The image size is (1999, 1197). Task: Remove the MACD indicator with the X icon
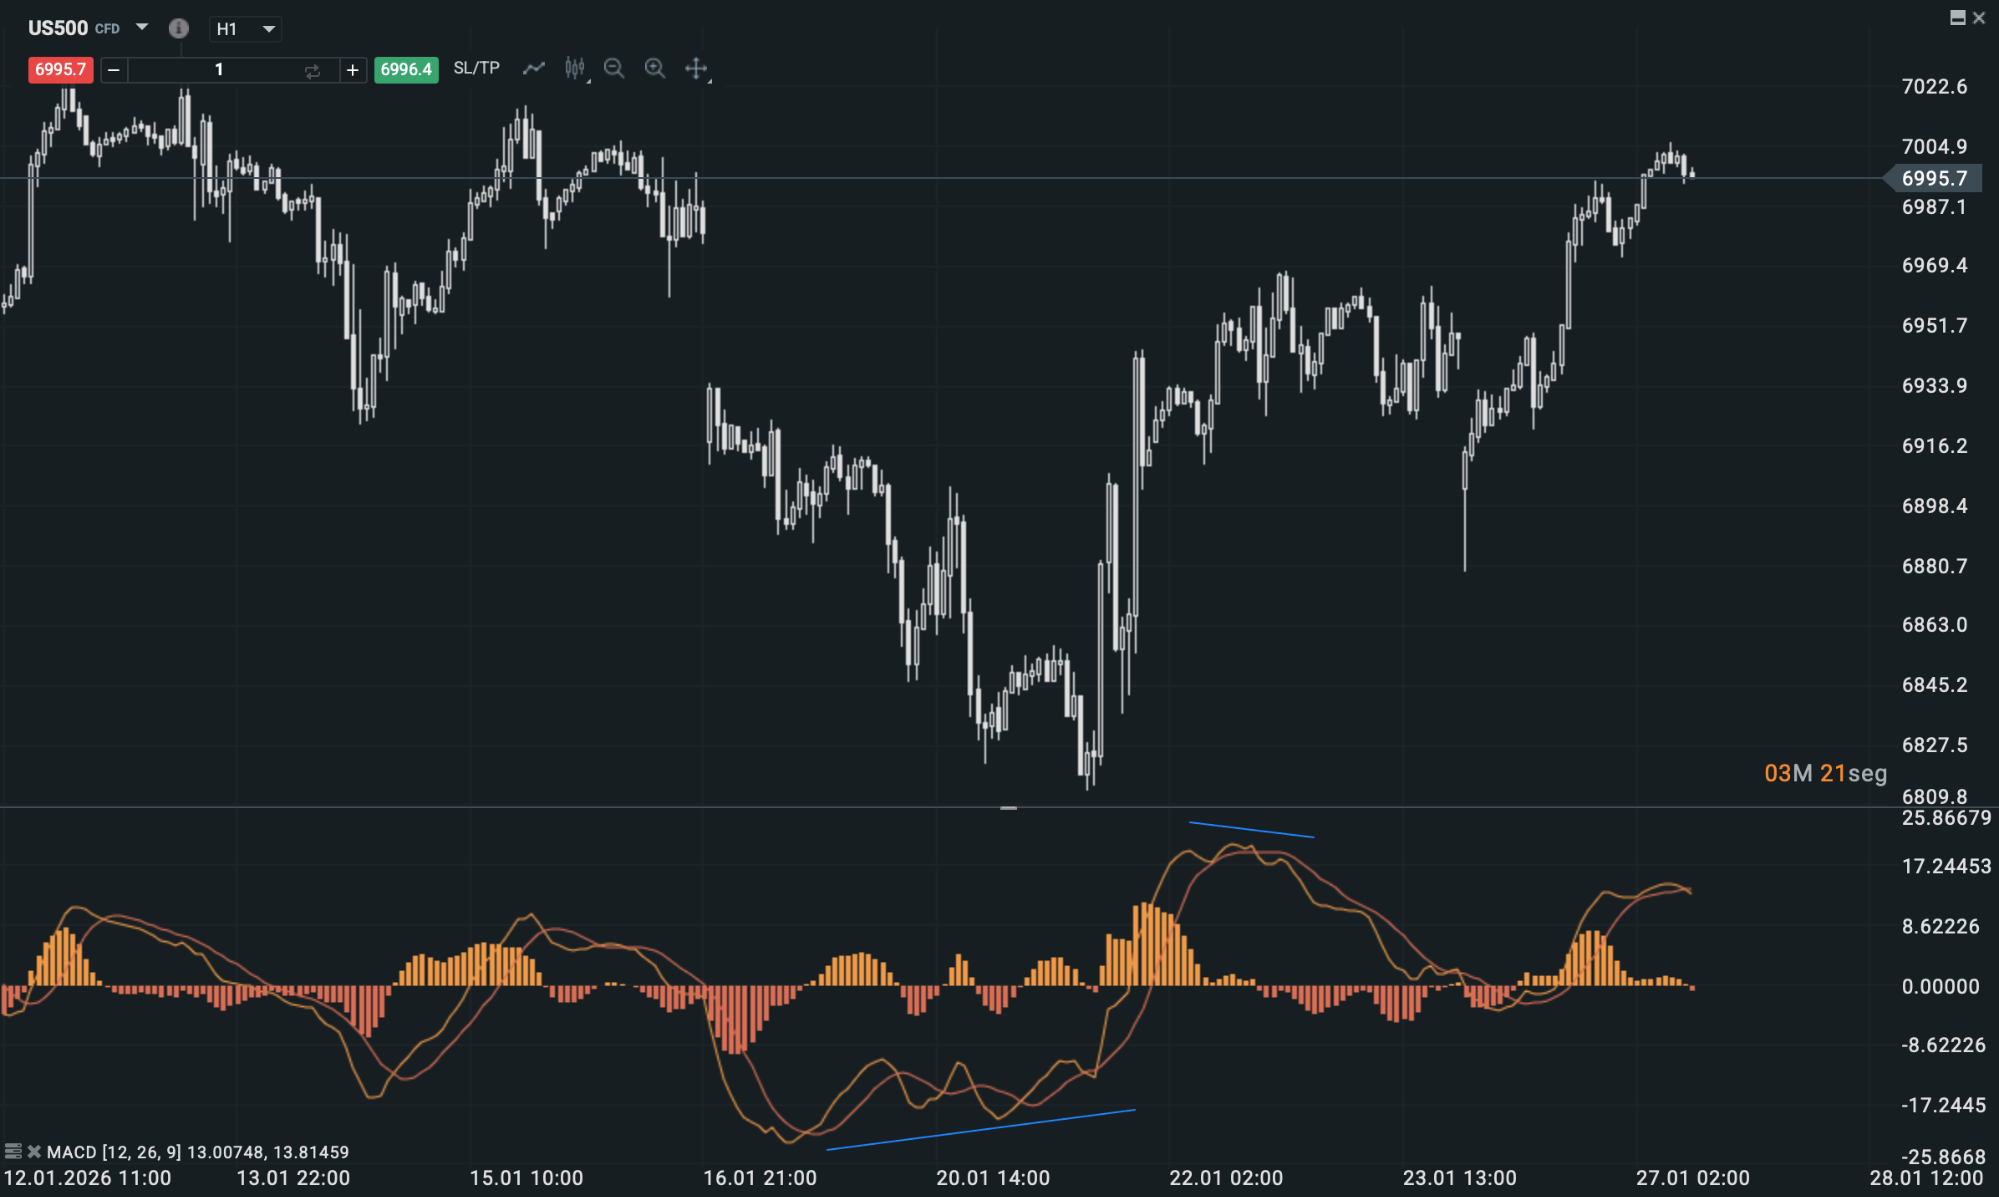(x=34, y=1151)
